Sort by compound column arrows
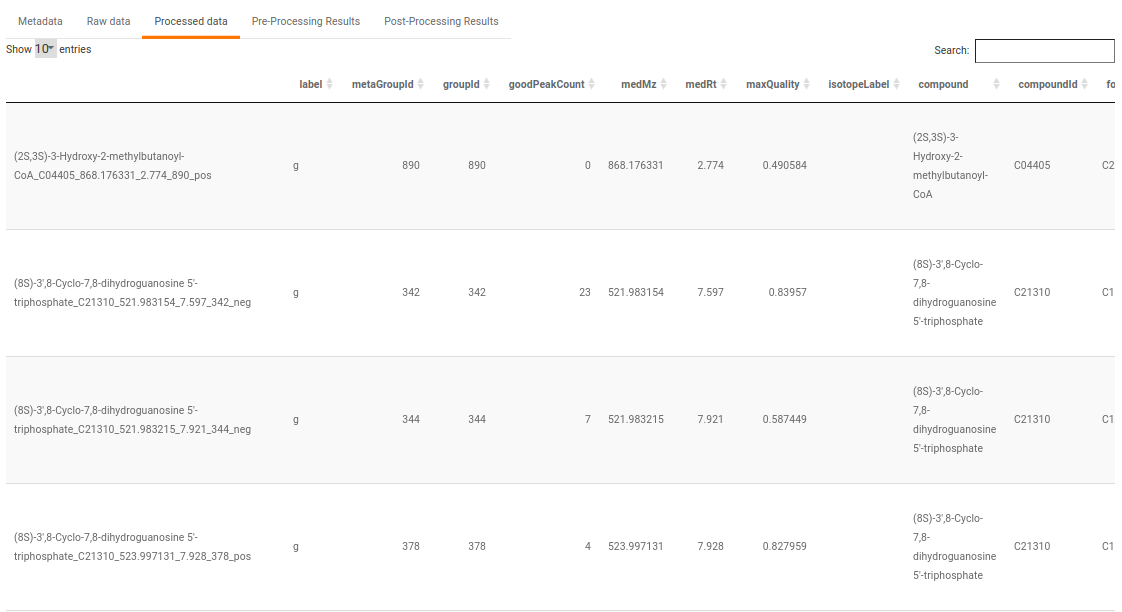Image resolution: width=1122 pixels, height=612 pixels. [x=996, y=84]
